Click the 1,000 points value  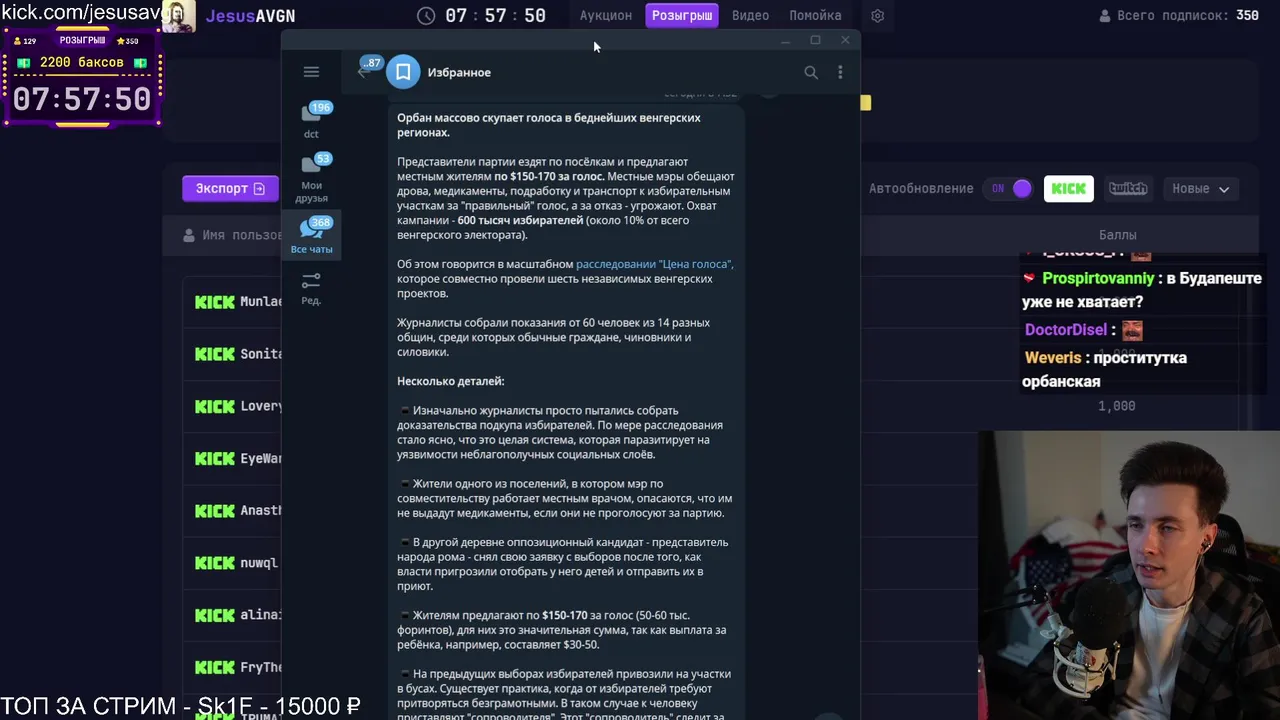1117,406
